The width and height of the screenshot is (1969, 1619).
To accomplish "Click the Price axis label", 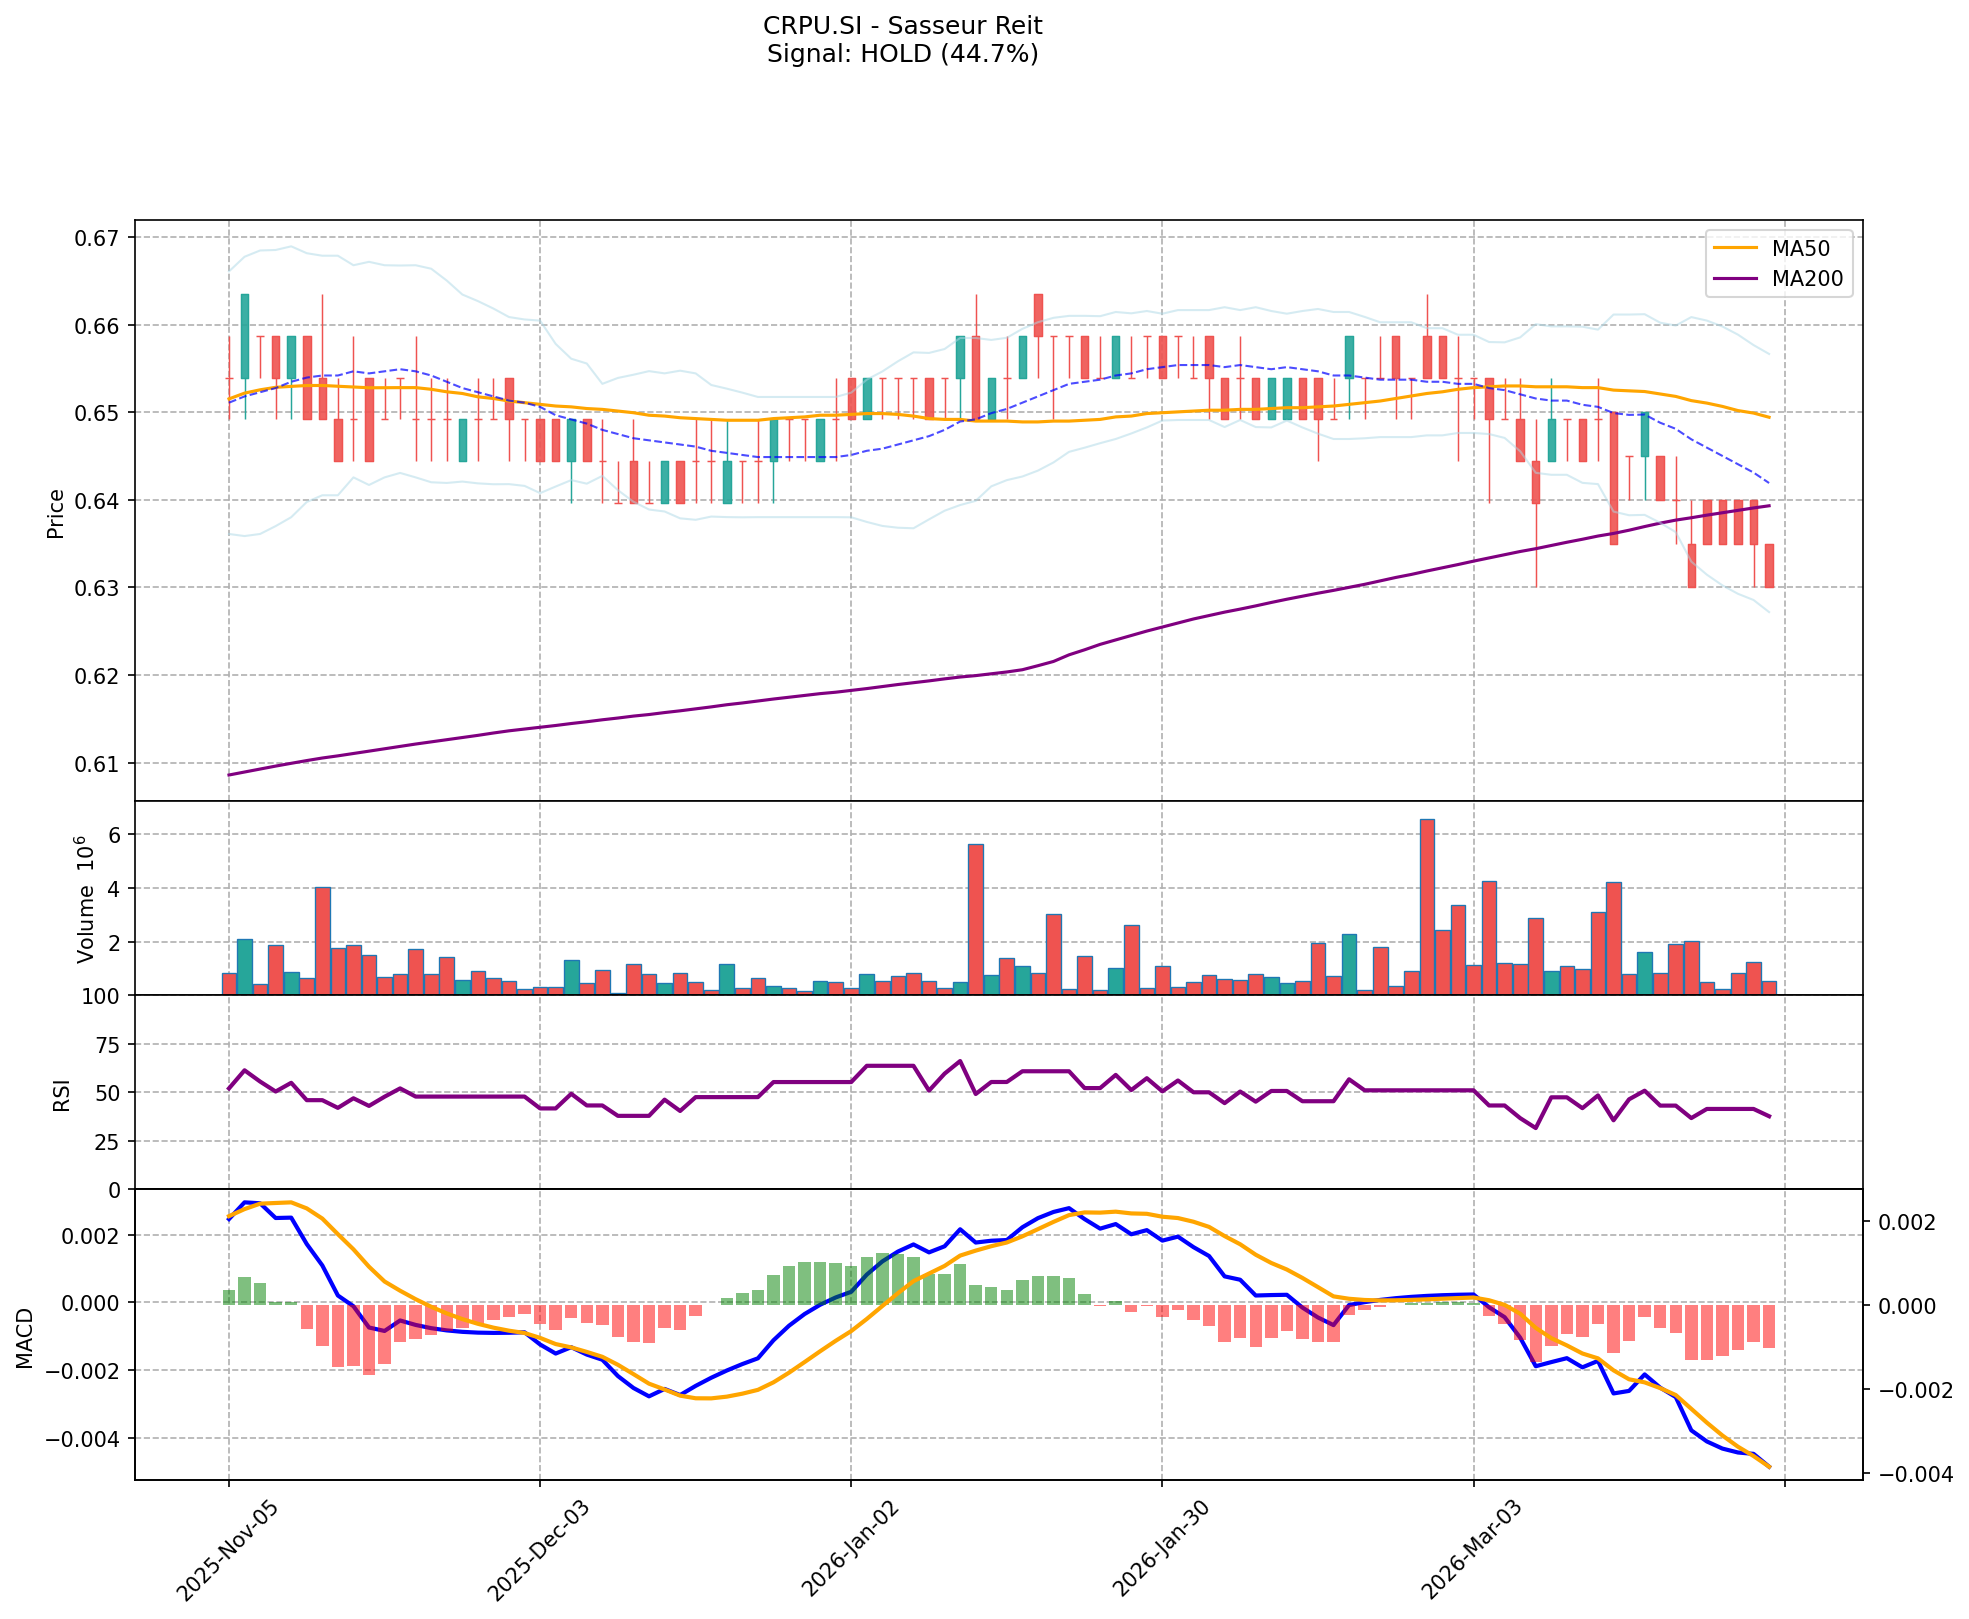I will (x=56, y=513).
